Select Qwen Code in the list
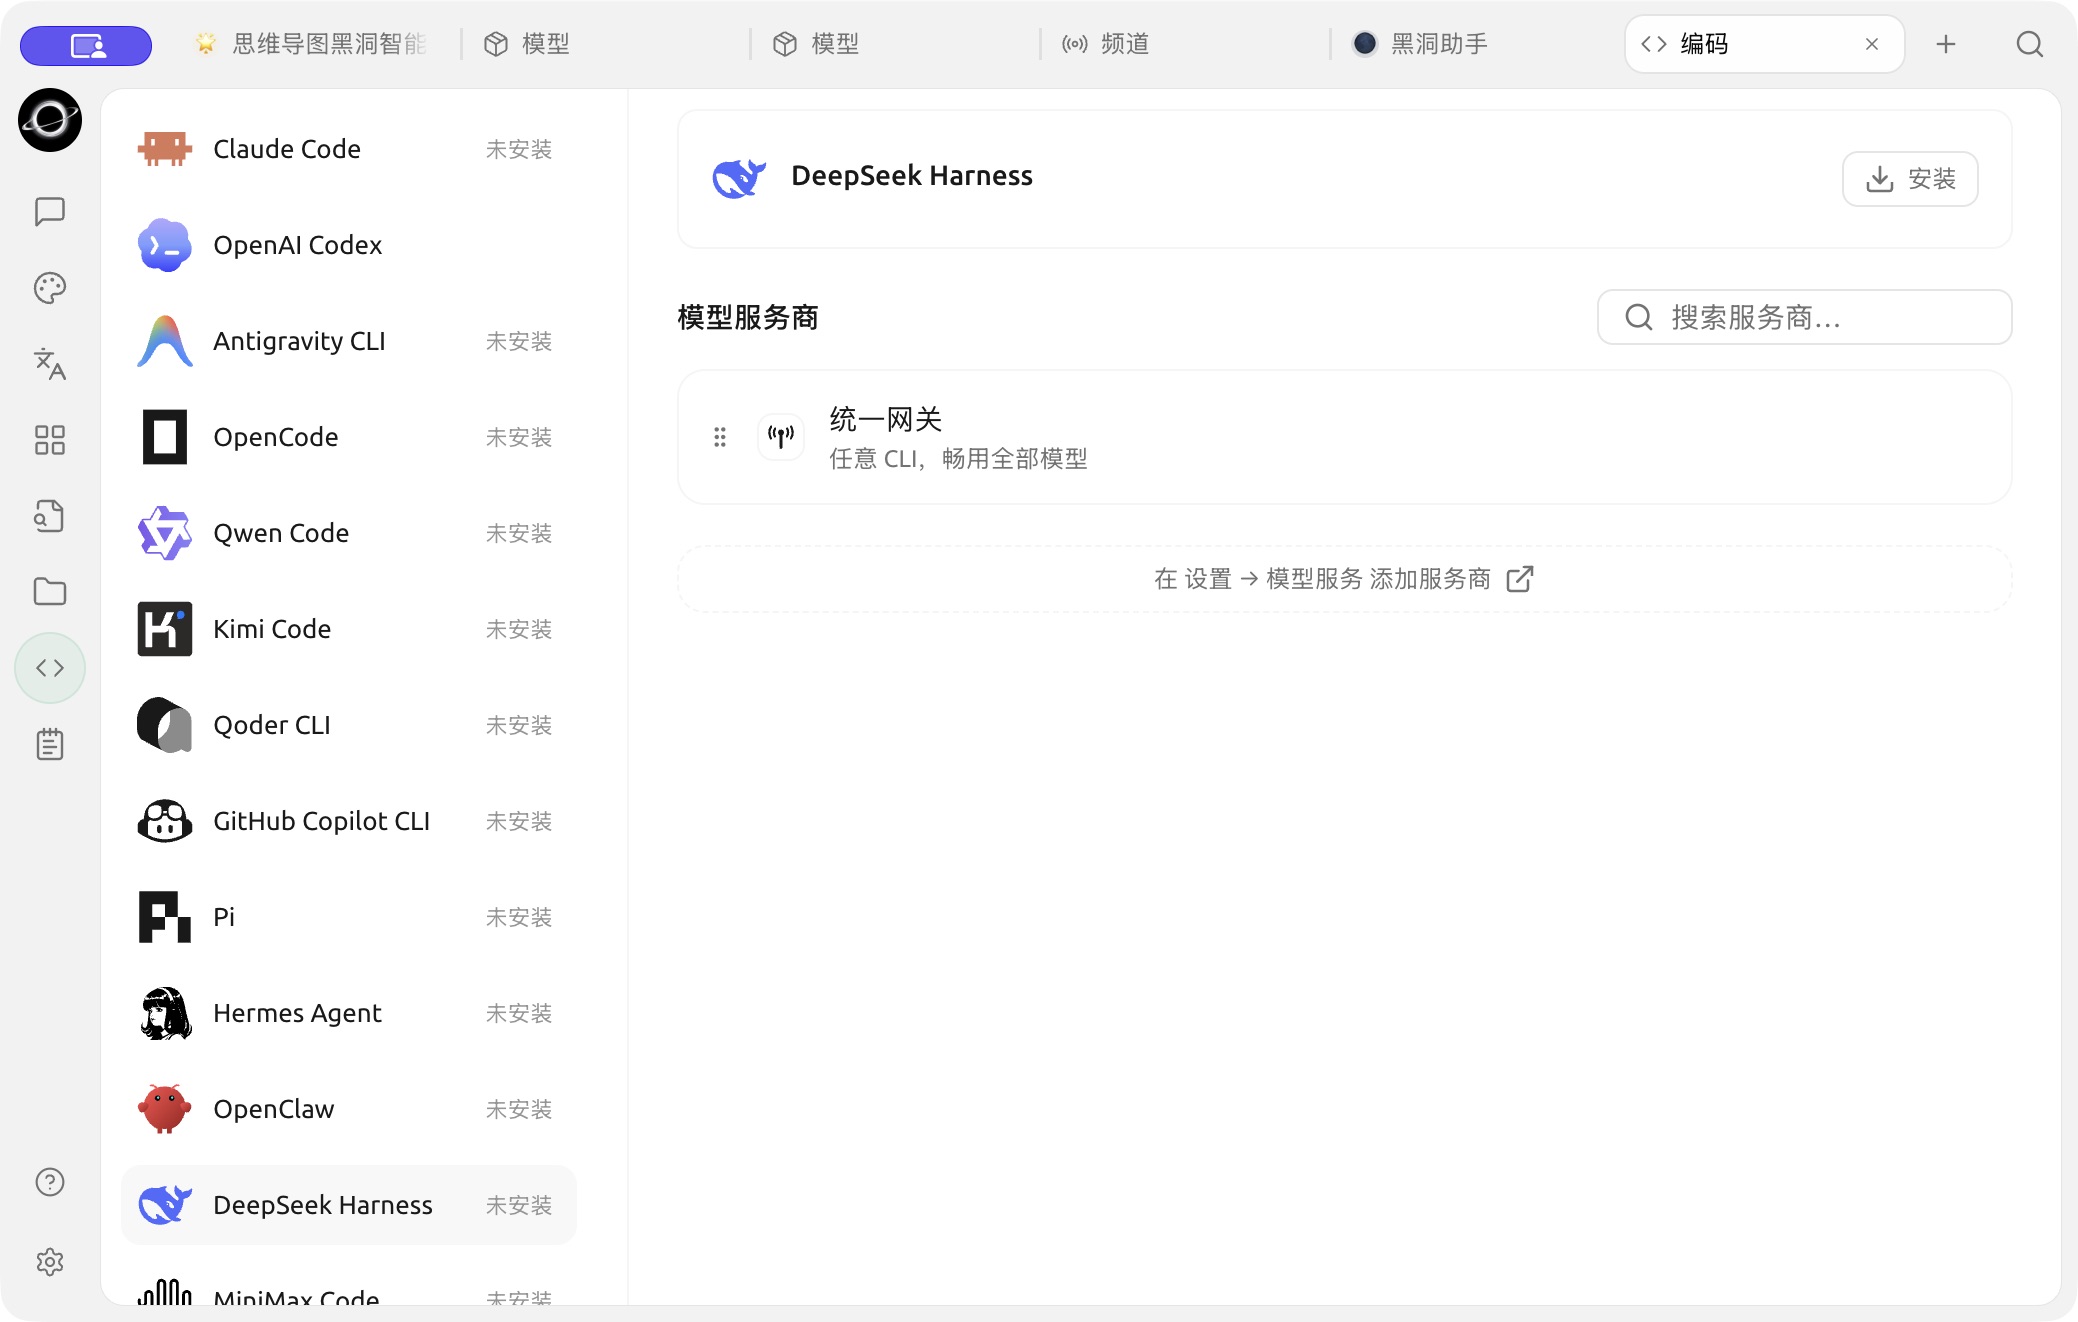Screen dimensions: 2078x1322 tap(348, 533)
